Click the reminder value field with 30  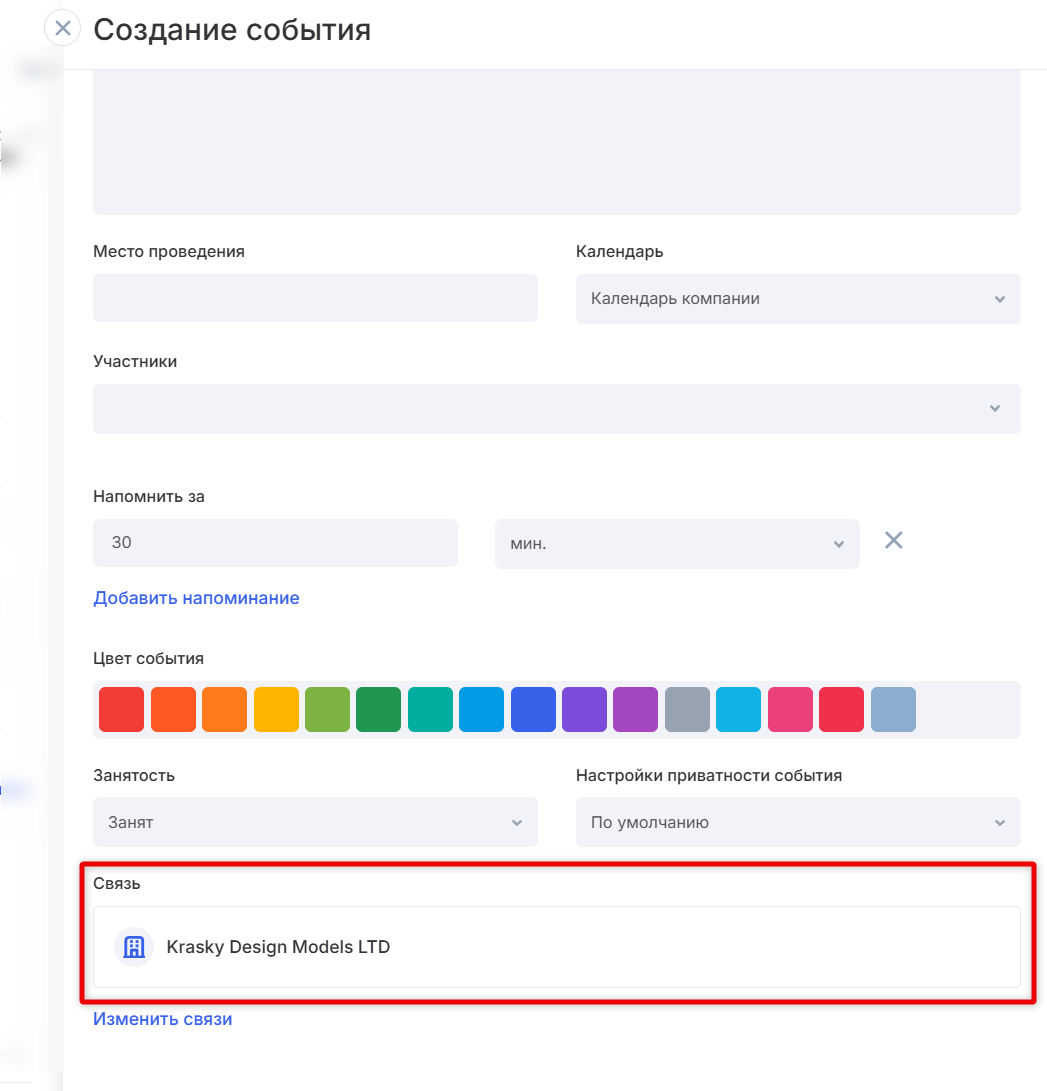(x=275, y=544)
